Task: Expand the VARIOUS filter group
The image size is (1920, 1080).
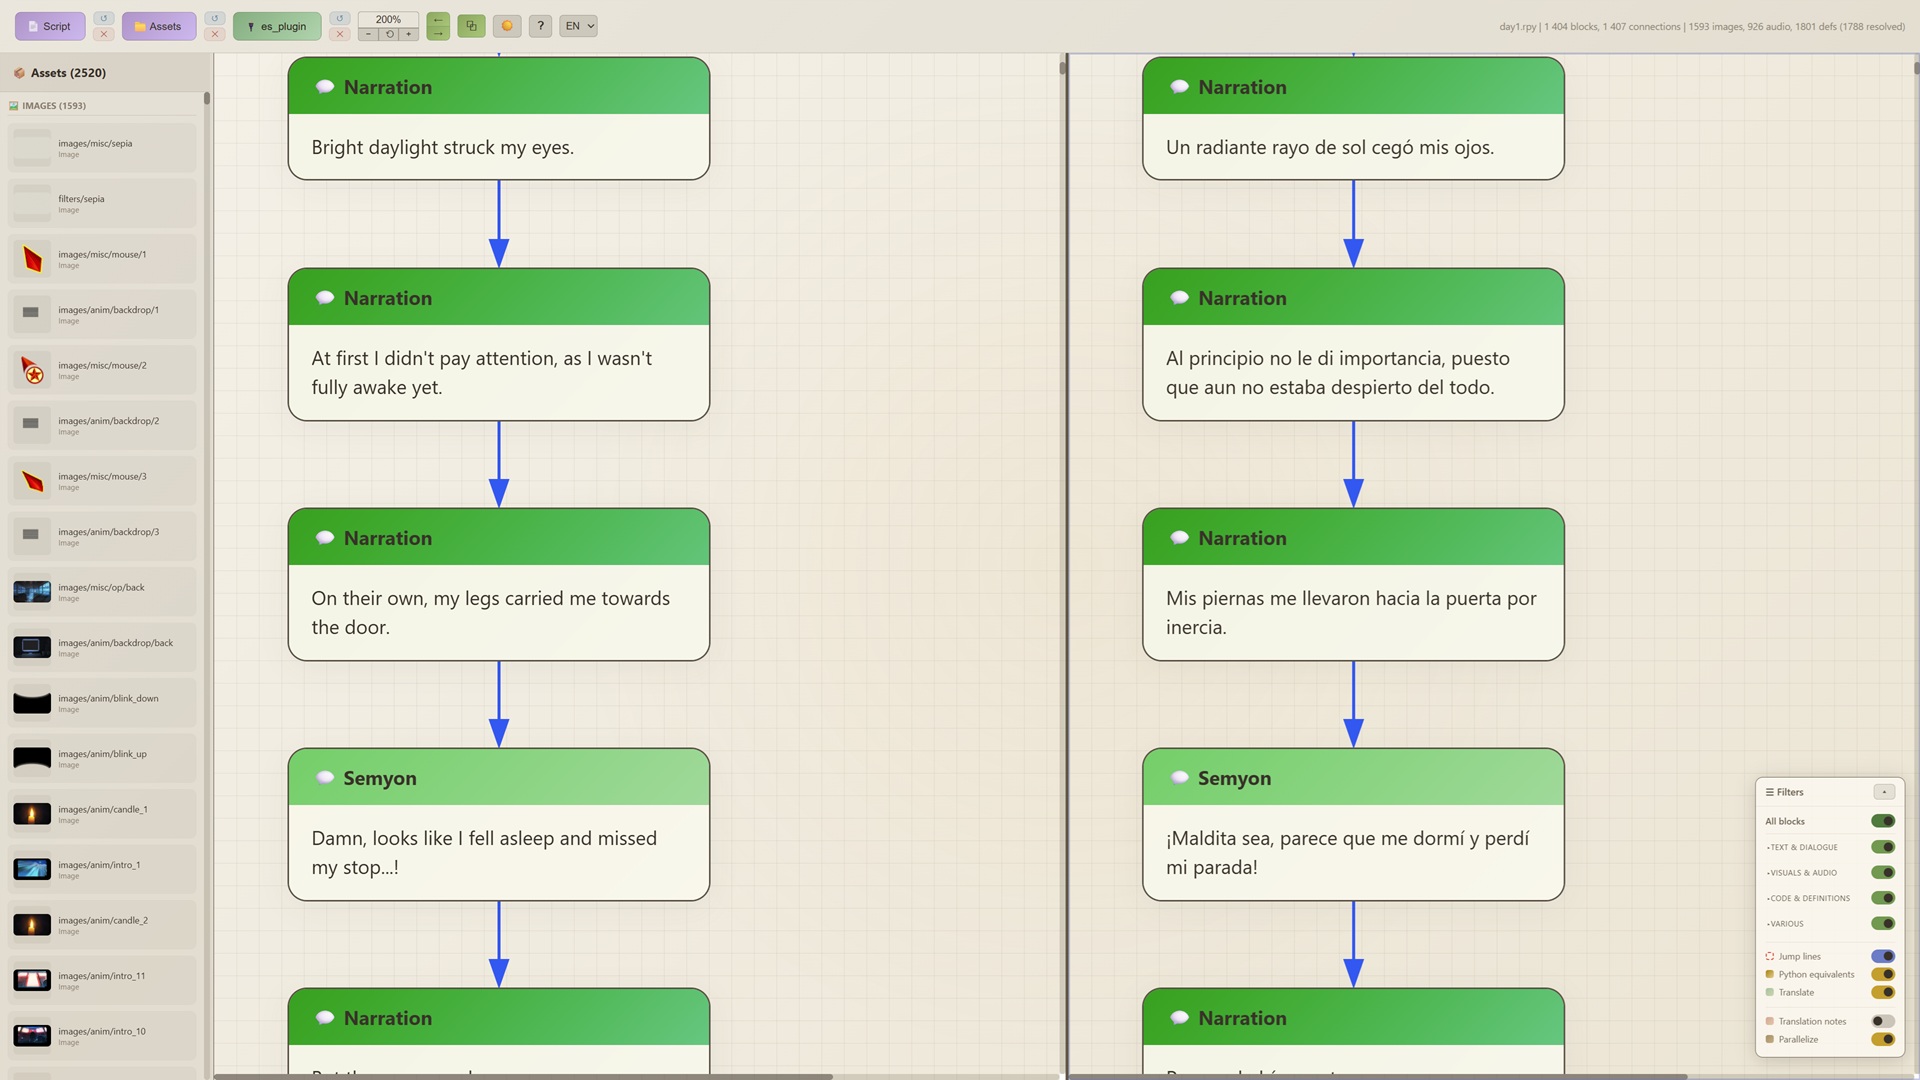Action: pyautogui.click(x=1785, y=924)
